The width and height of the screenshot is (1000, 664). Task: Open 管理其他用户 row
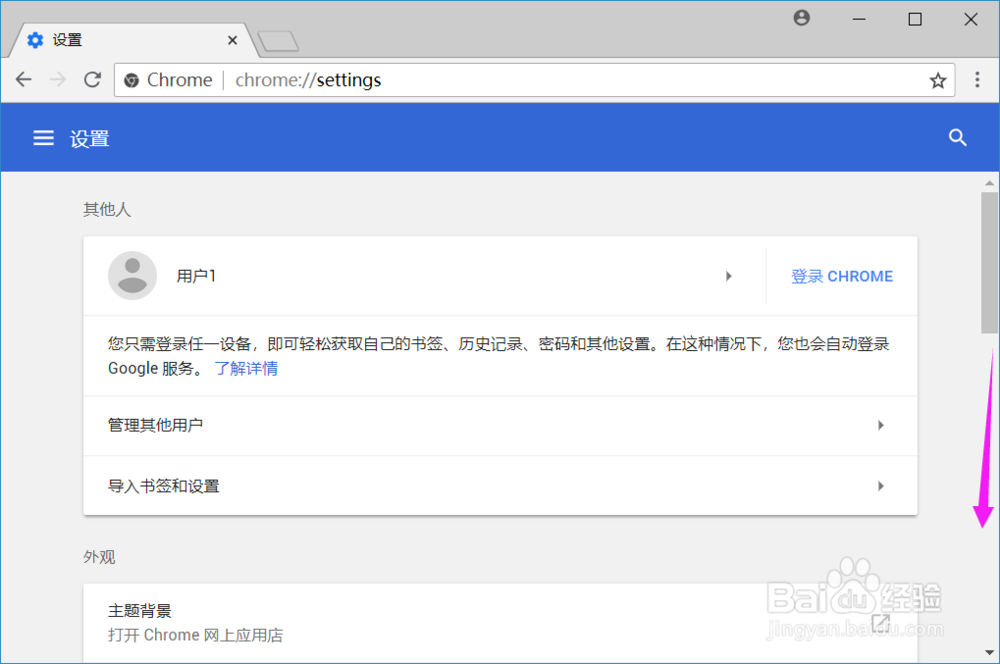point(501,425)
